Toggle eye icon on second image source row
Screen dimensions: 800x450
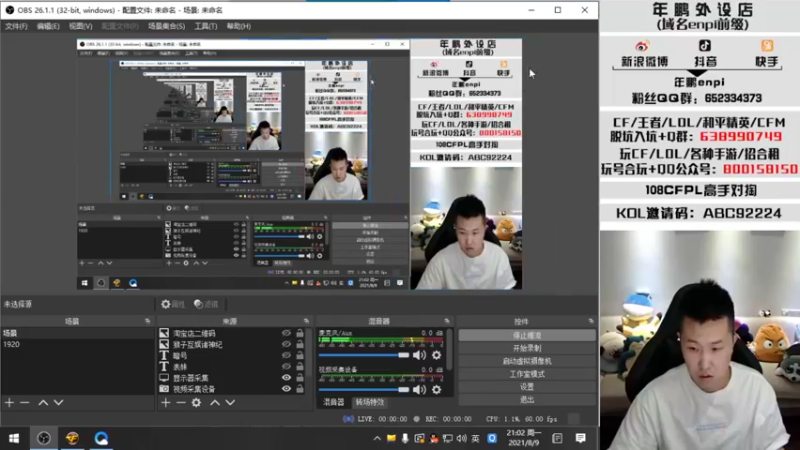[286, 344]
